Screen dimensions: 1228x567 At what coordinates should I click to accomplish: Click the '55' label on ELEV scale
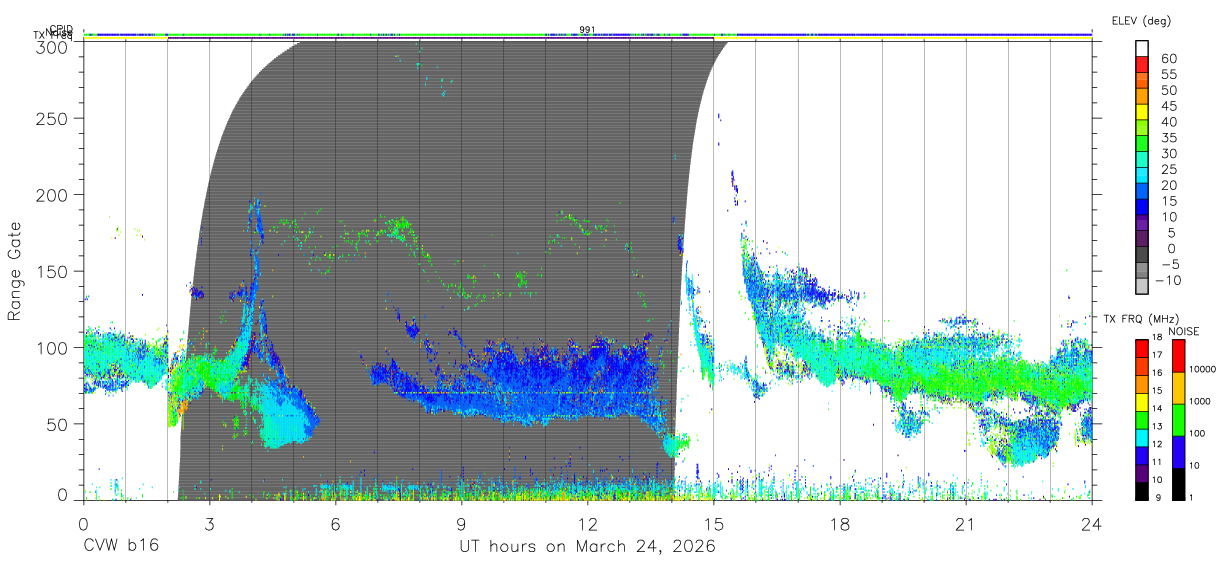pos(1168,74)
